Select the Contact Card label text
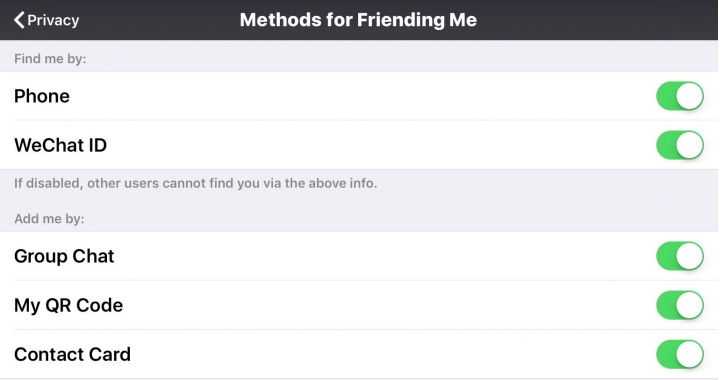Screen dimensions: 720x380 (73, 354)
